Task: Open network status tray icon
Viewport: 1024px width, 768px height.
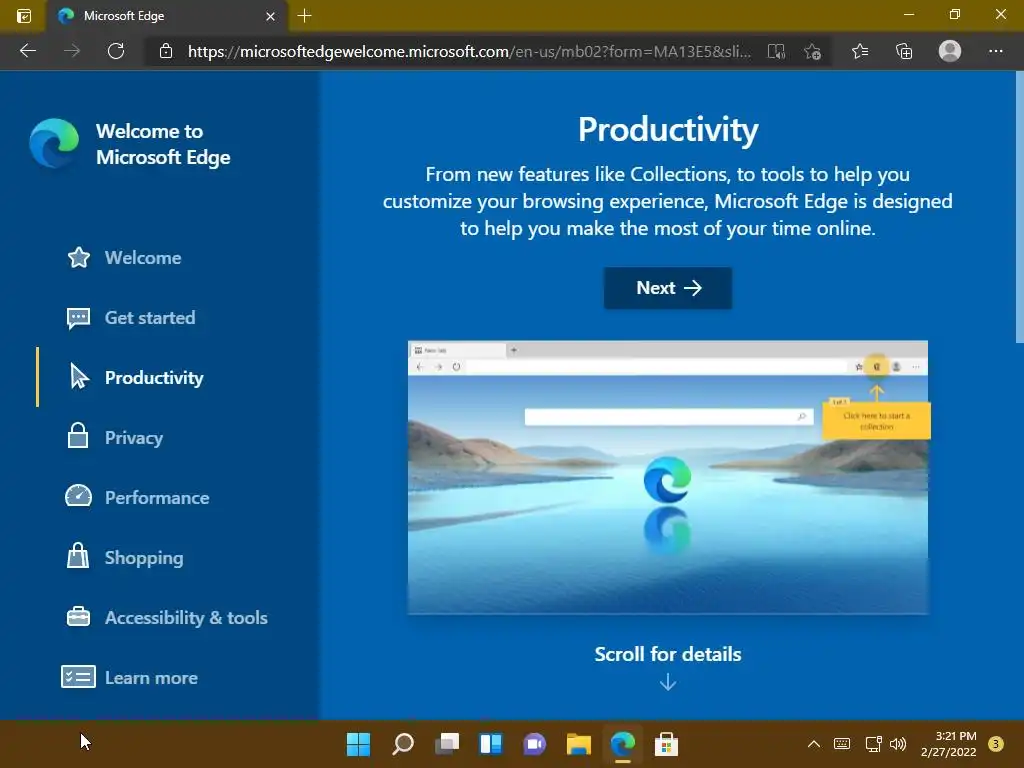Action: (x=873, y=744)
